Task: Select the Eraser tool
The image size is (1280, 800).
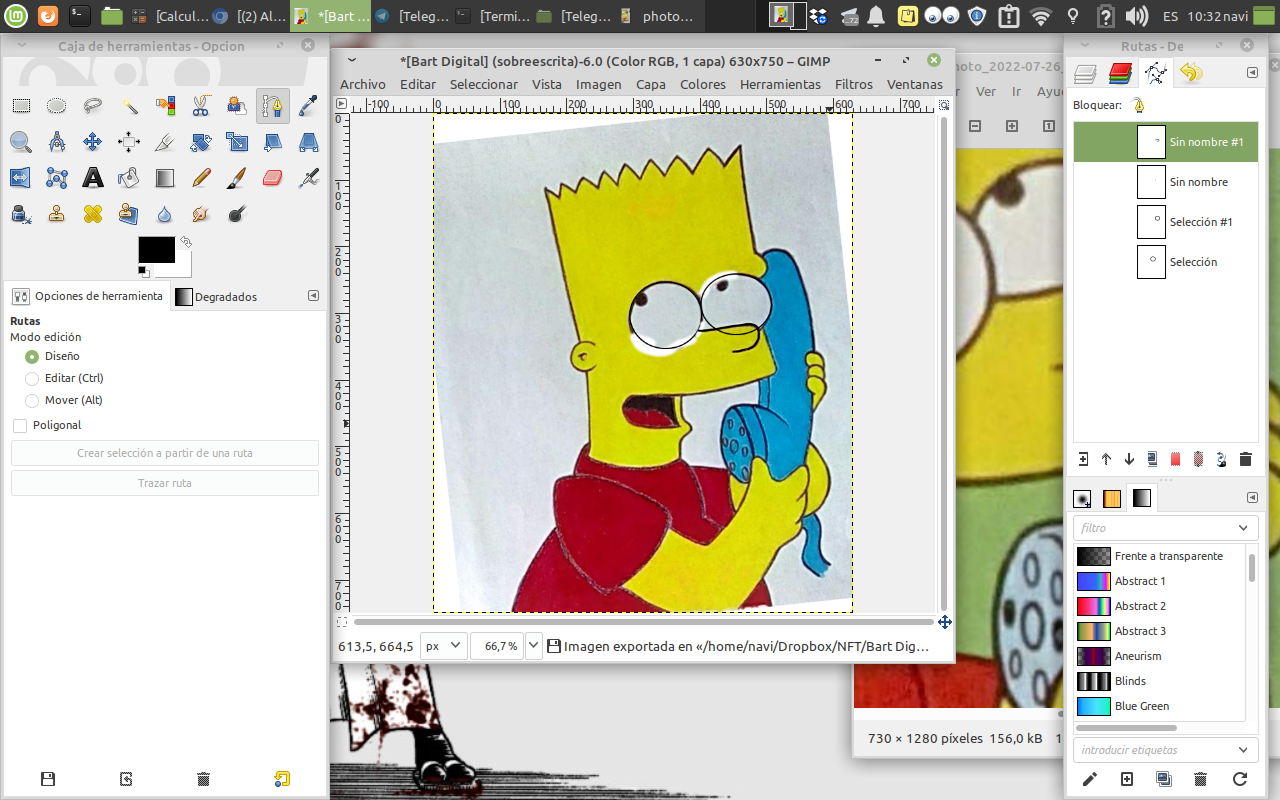Action: 273,178
